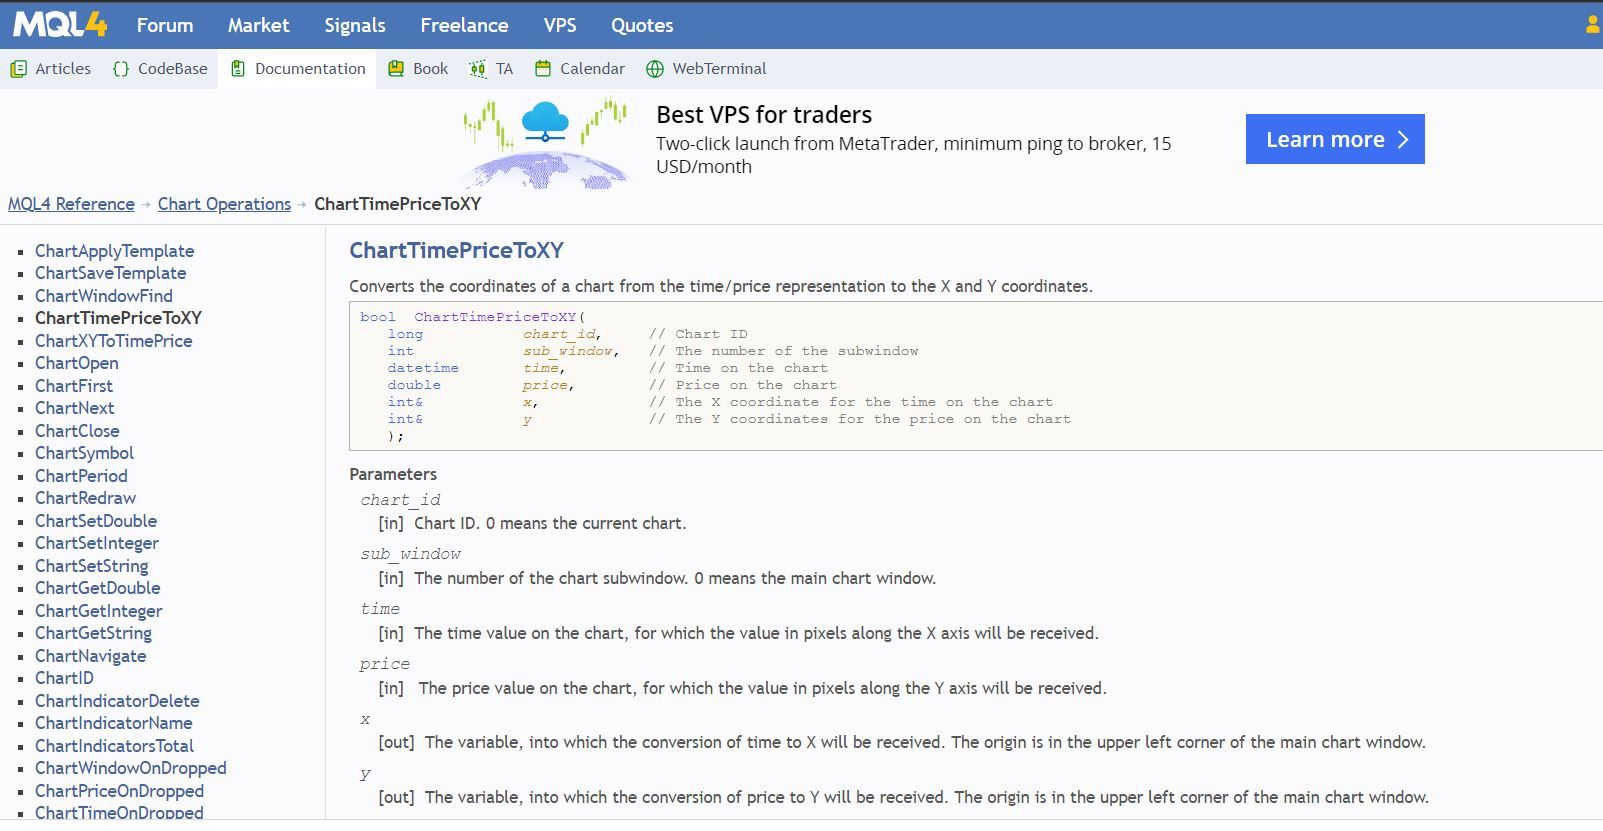Open ChartNext in sidebar

[75, 408]
